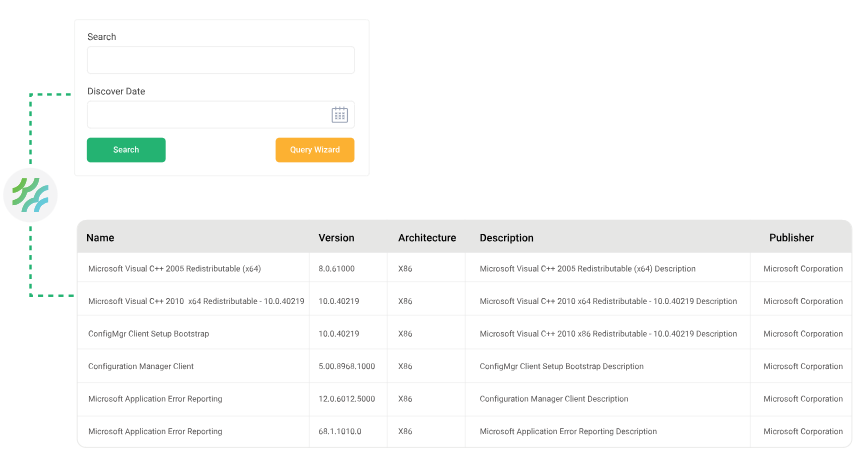This screenshot has height=457, width=857.
Task: Click the Description column header
Action: (x=506, y=238)
